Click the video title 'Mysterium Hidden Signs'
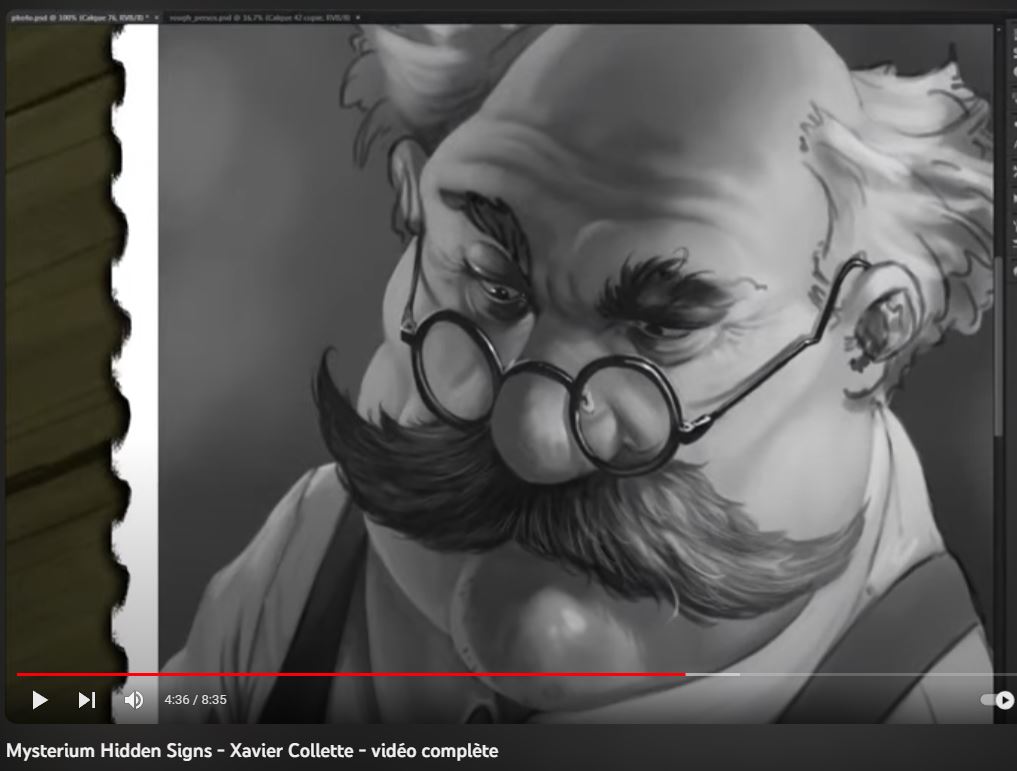 (252, 751)
